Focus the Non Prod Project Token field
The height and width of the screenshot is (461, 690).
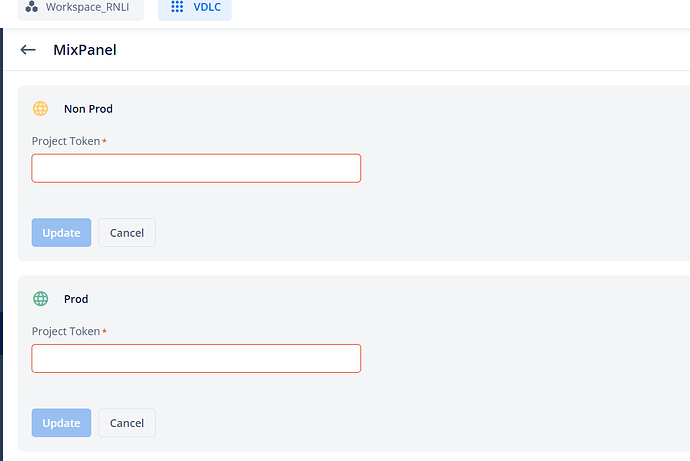pyautogui.click(x=196, y=168)
